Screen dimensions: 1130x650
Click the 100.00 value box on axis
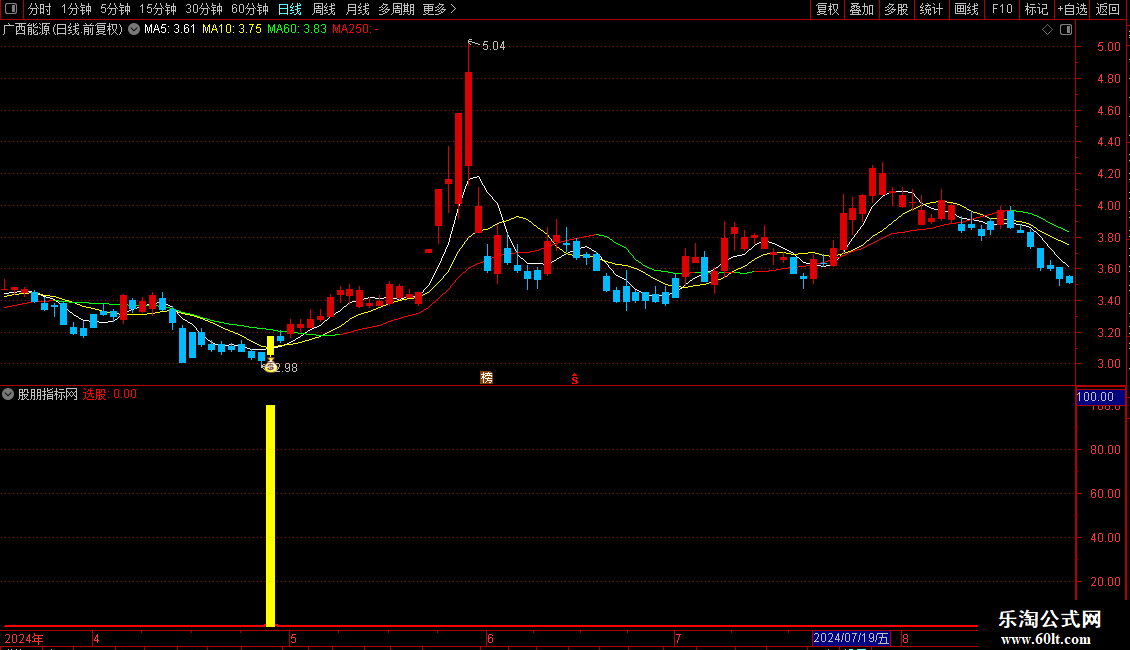[x=1100, y=397]
